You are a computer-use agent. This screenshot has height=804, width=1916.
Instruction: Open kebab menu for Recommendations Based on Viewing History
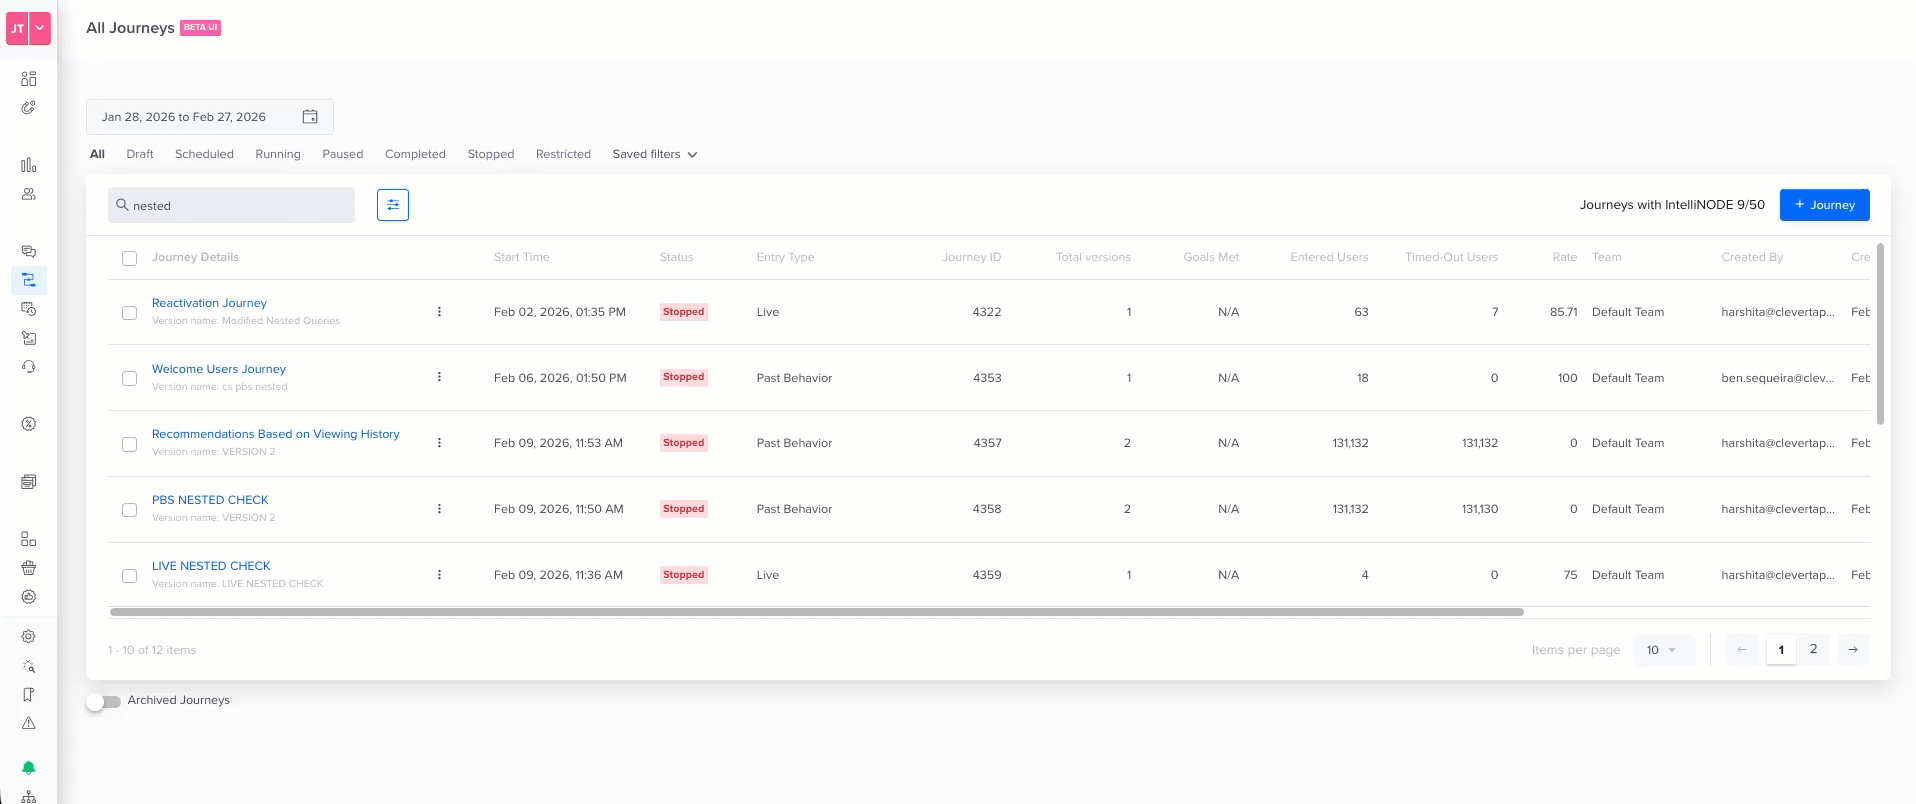(439, 443)
